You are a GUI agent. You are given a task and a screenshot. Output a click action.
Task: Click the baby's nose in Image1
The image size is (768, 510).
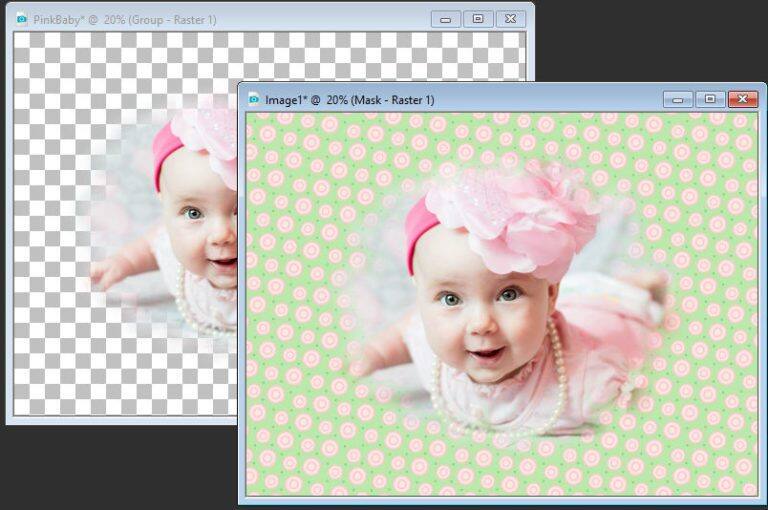point(484,322)
